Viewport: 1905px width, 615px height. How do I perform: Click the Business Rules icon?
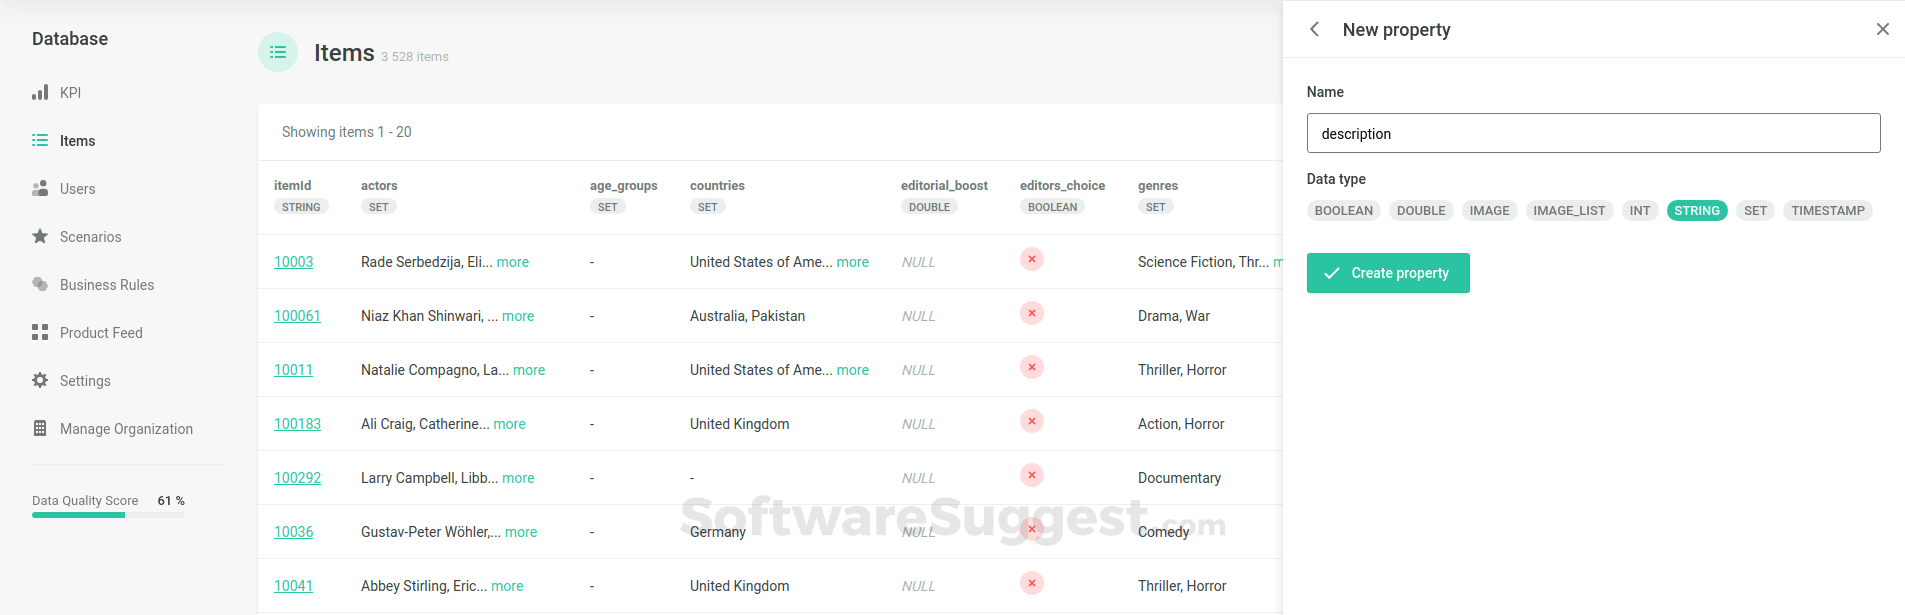point(40,285)
